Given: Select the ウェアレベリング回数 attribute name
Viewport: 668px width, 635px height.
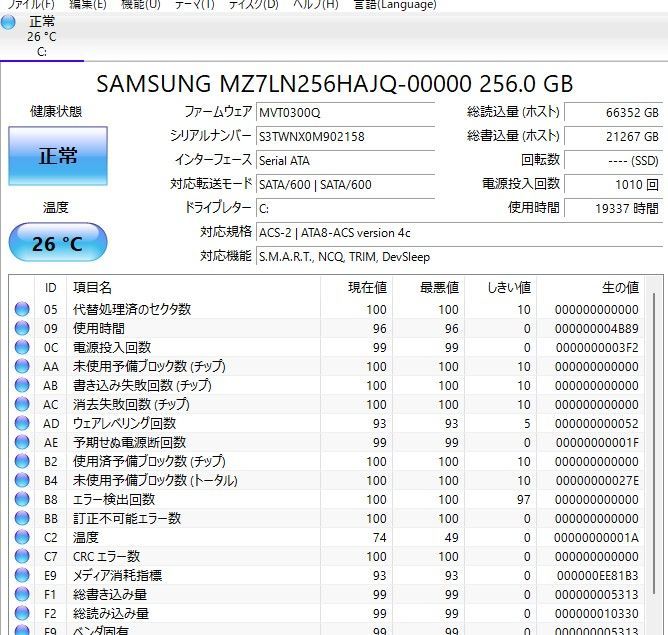Looking at the screenshot, I should click(124, 423).
